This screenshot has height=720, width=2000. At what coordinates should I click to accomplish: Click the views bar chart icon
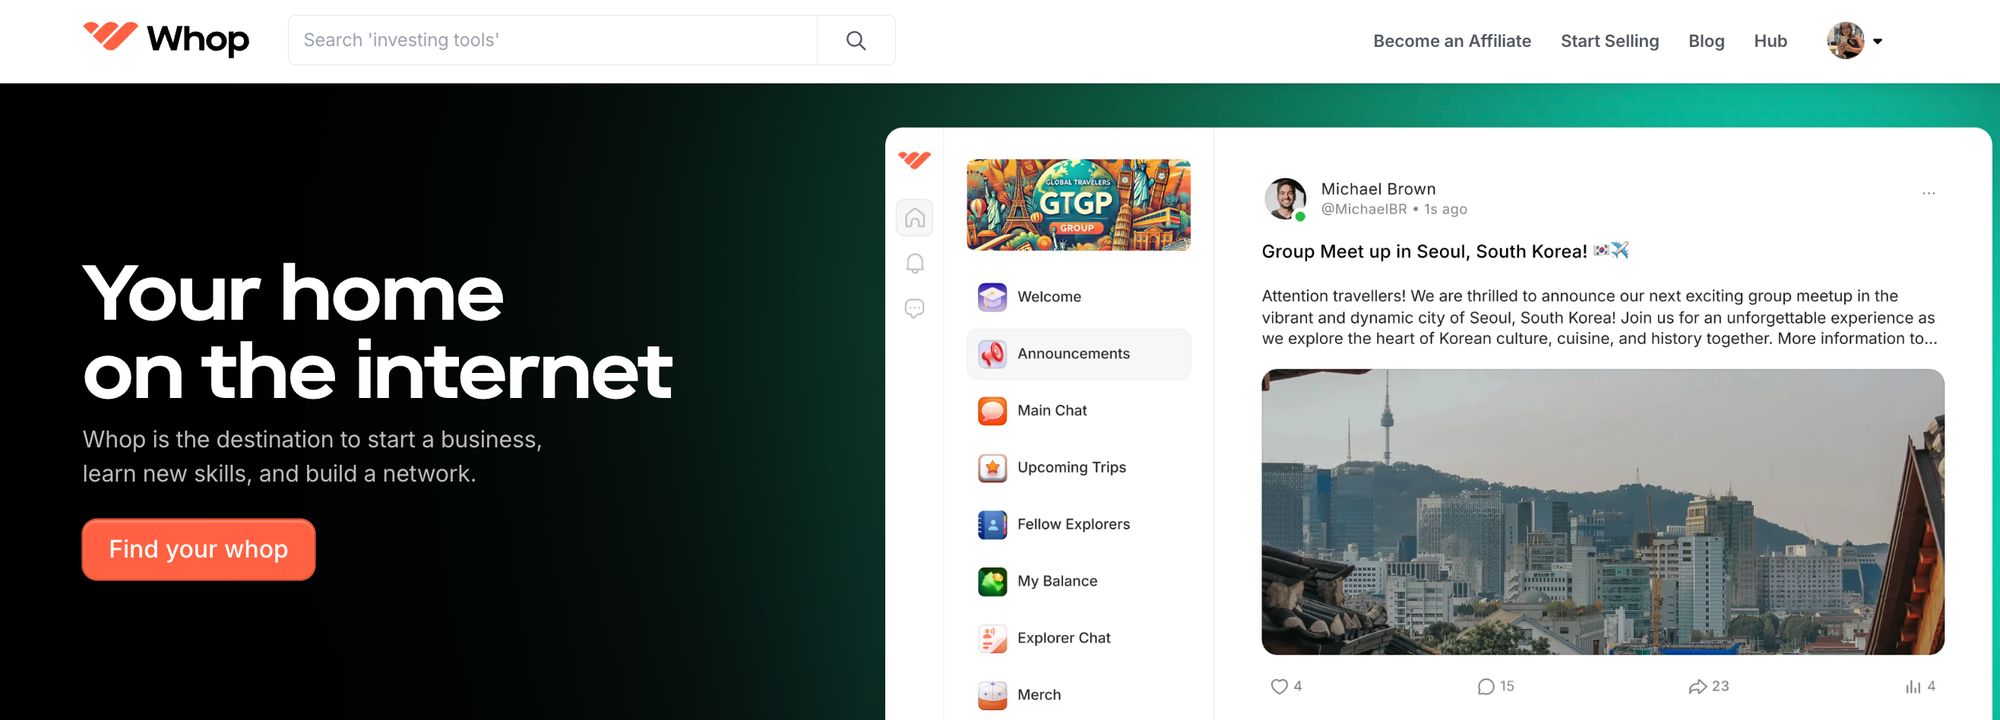pyautogui.click(x=1912, y=686)
